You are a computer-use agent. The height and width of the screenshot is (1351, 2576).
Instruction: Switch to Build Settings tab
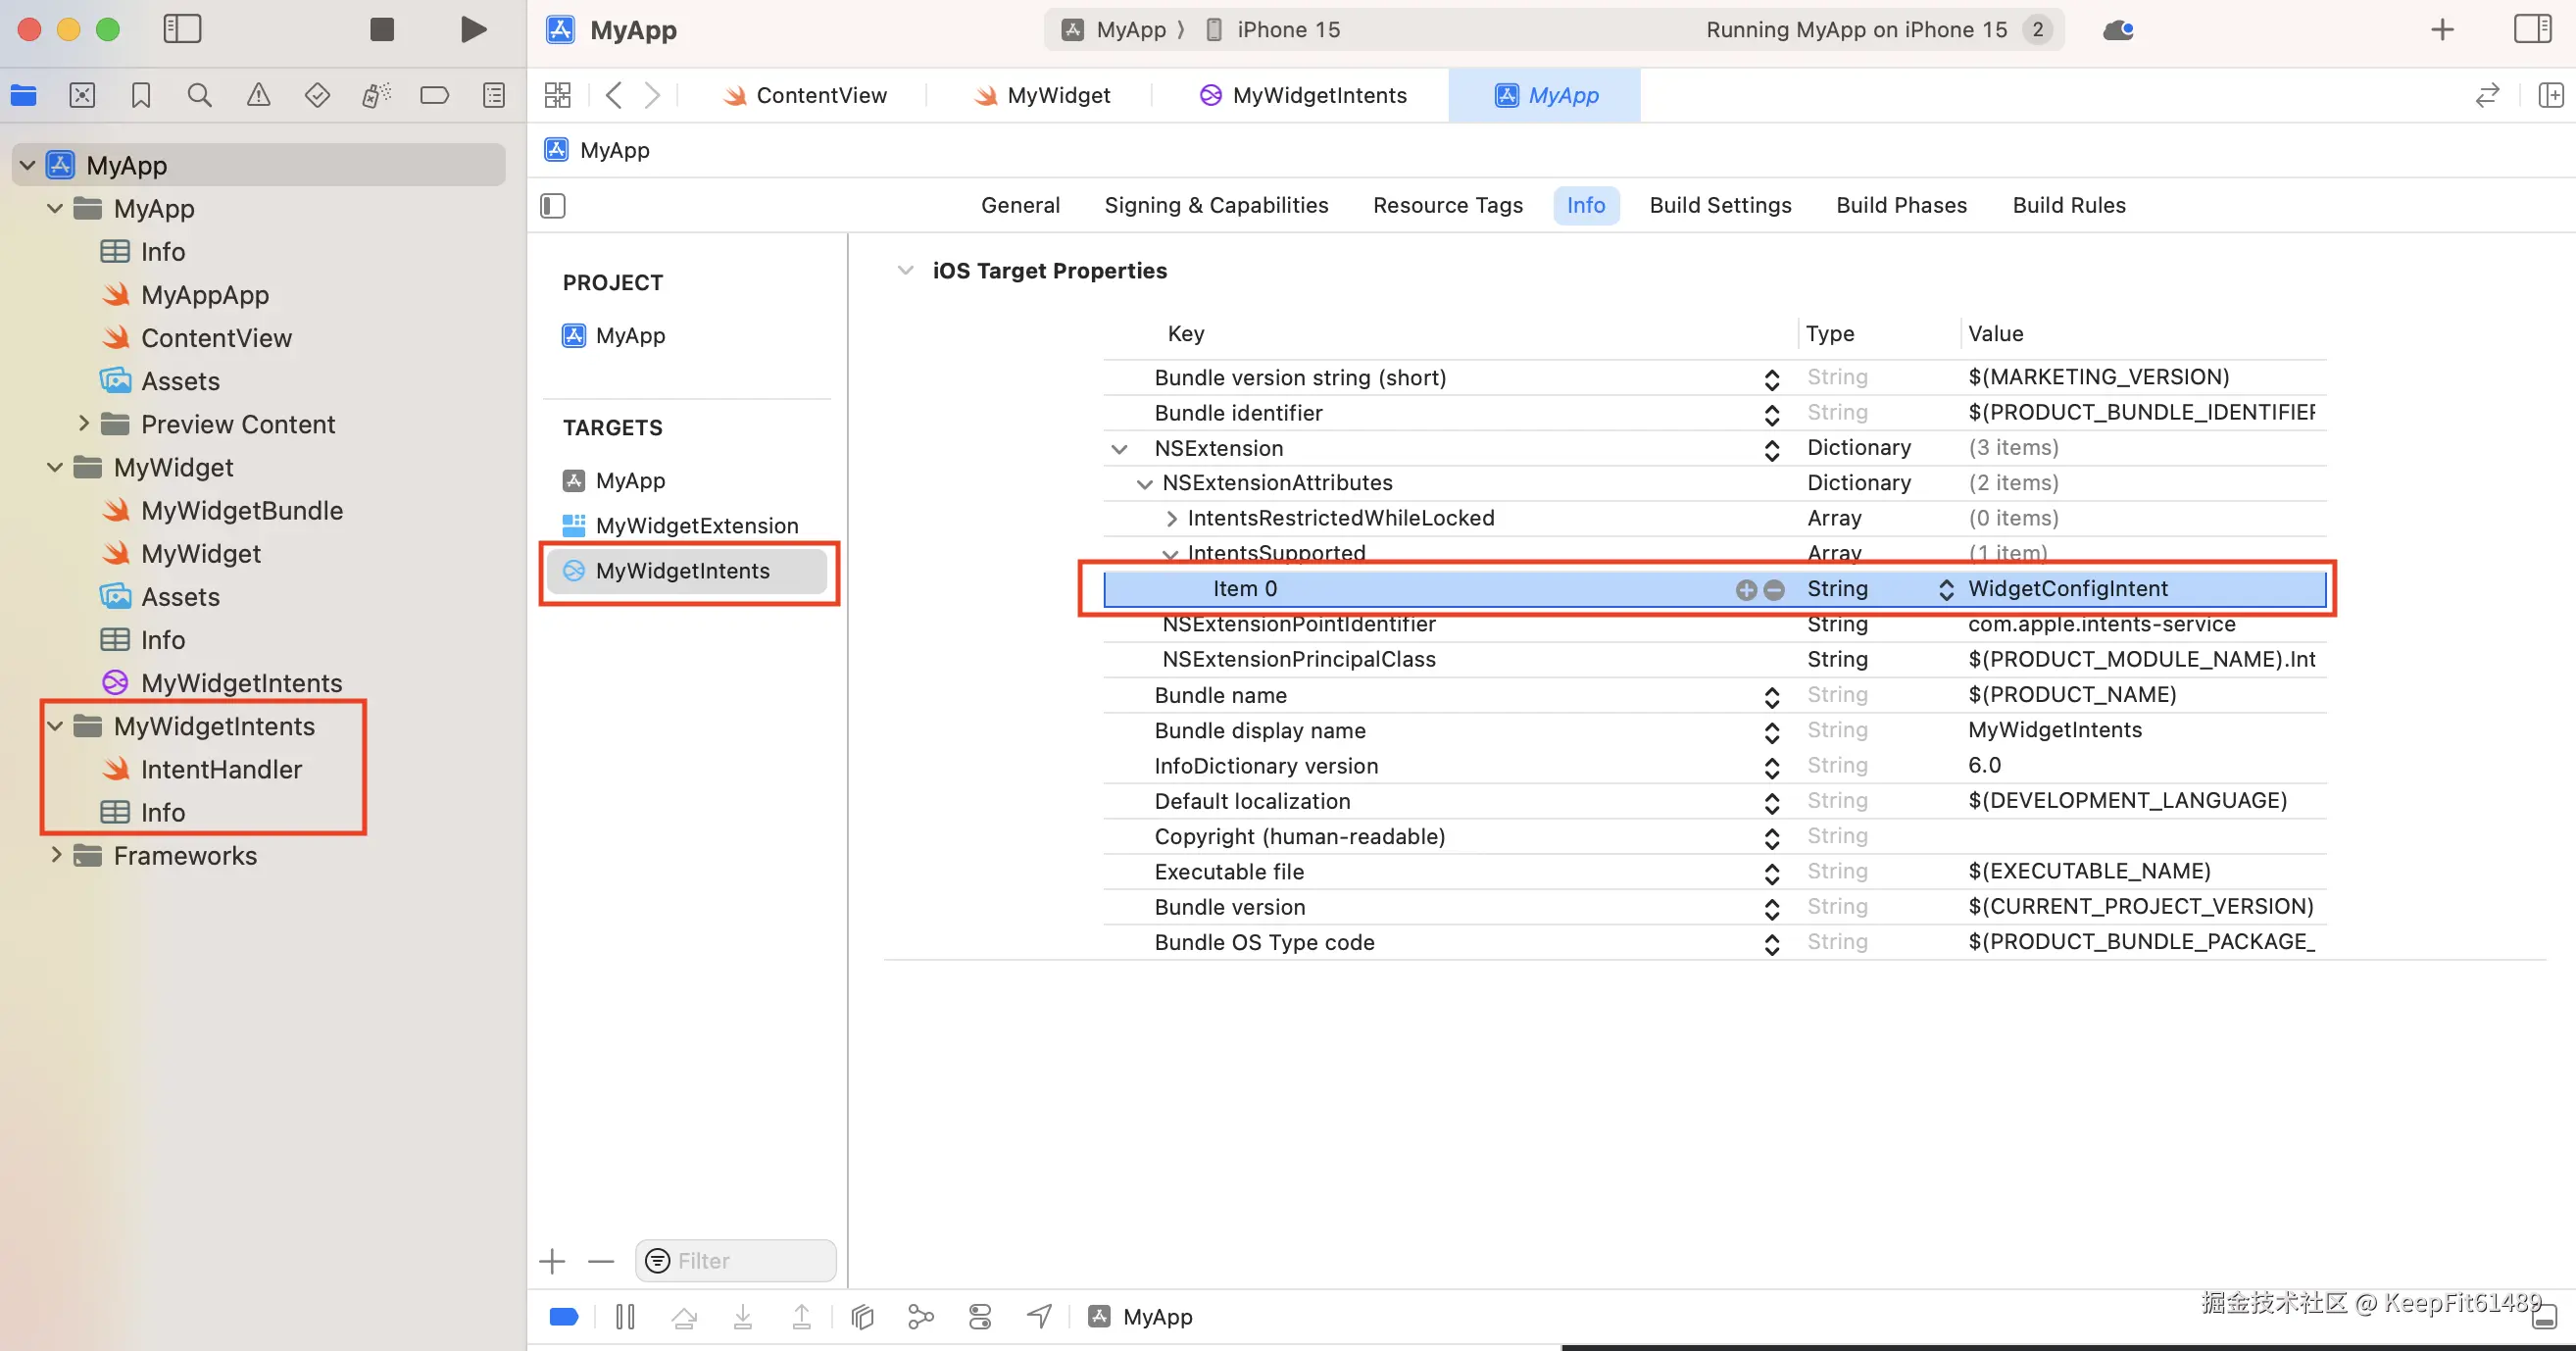point(1720,205)
